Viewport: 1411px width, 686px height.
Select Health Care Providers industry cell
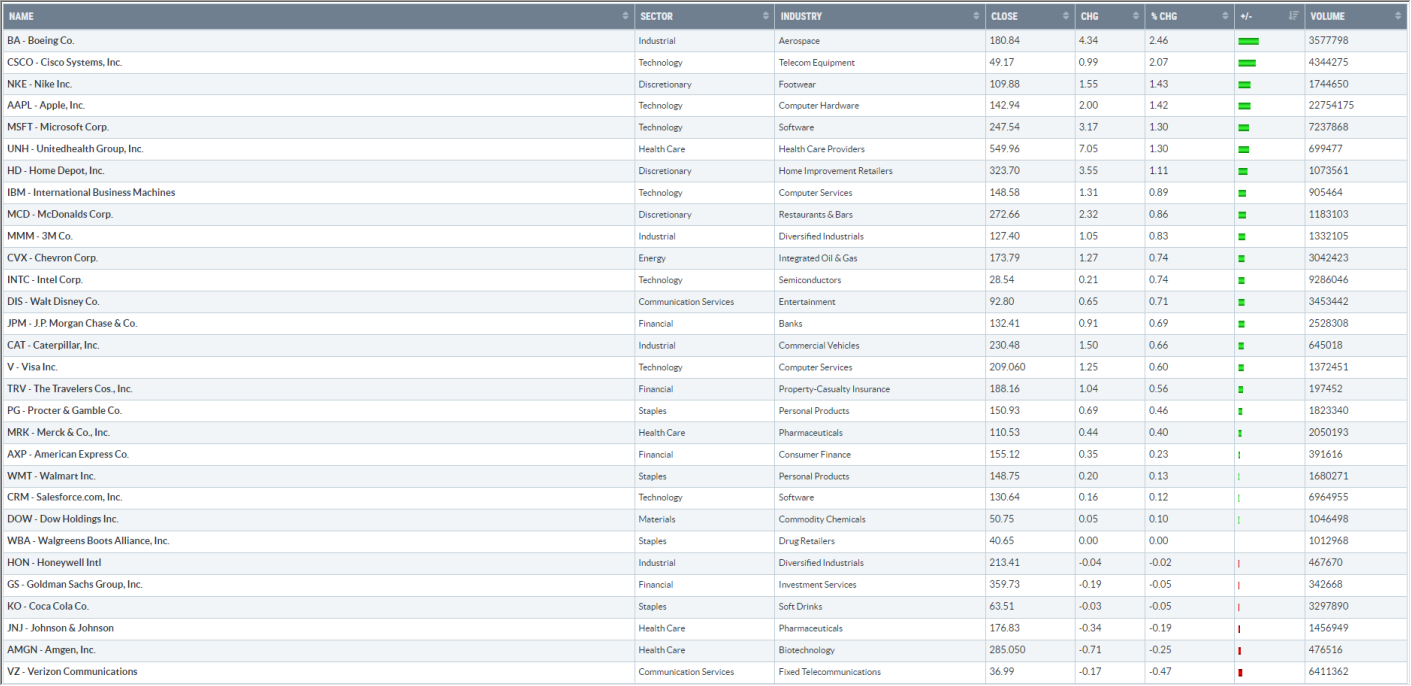(822, 149)
